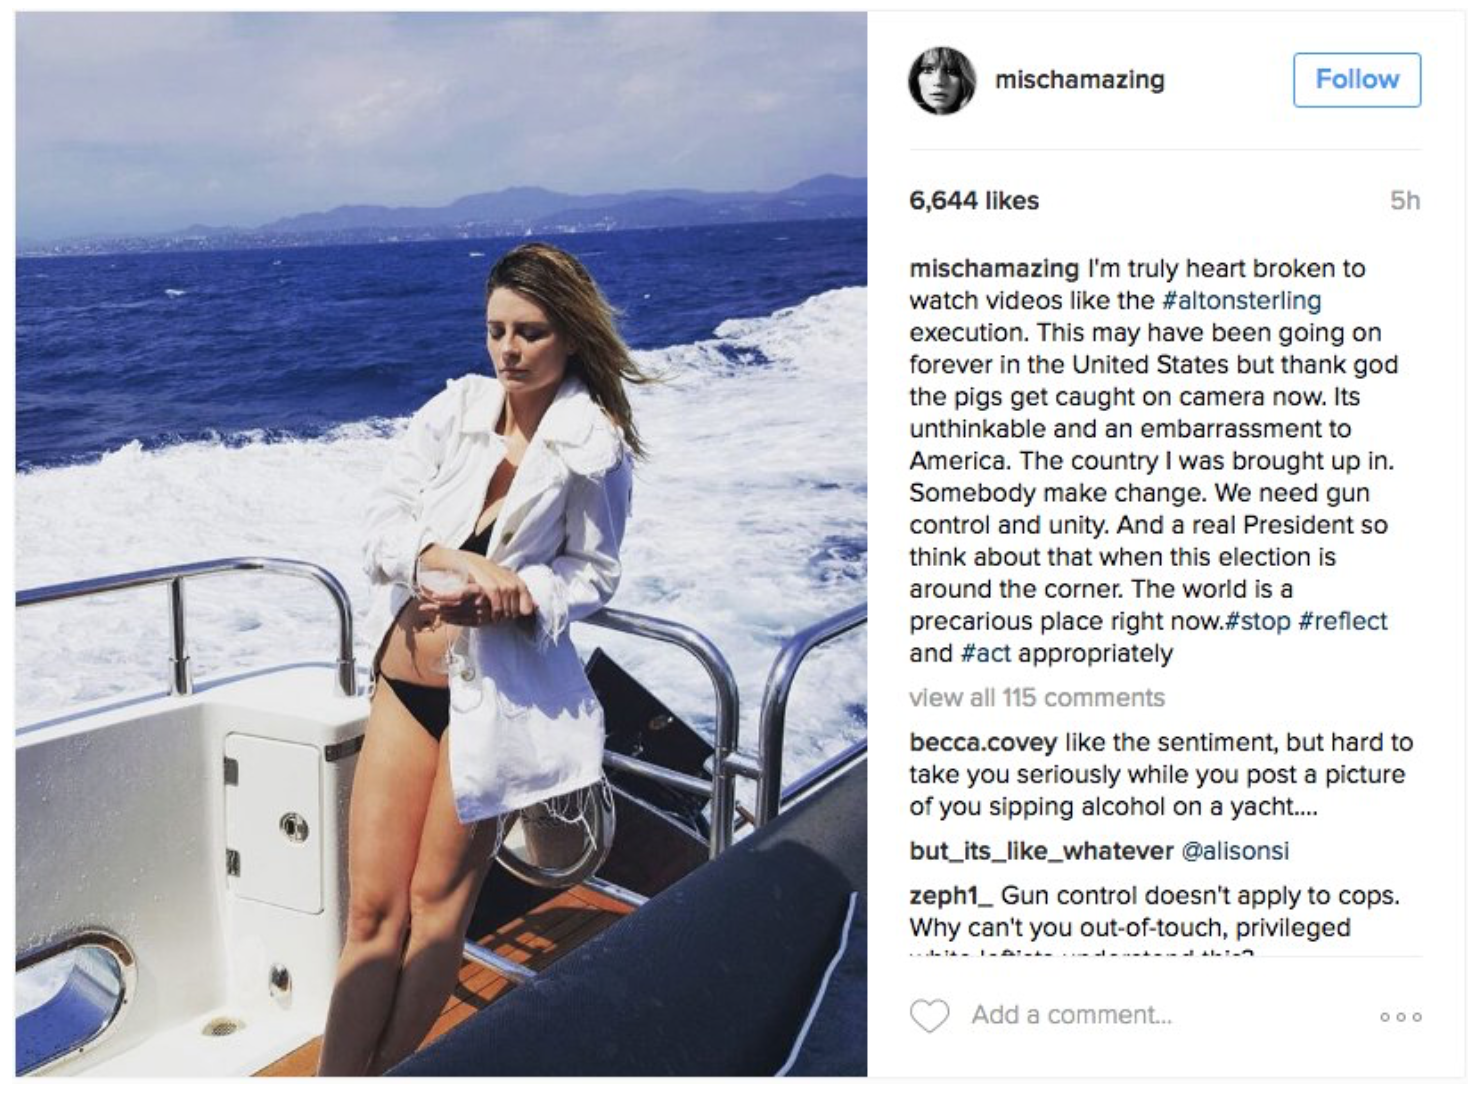The image size is (1482, 1098).
Task: Open the but_its_like_whatever commenter profile
Action: (1041, 851)
